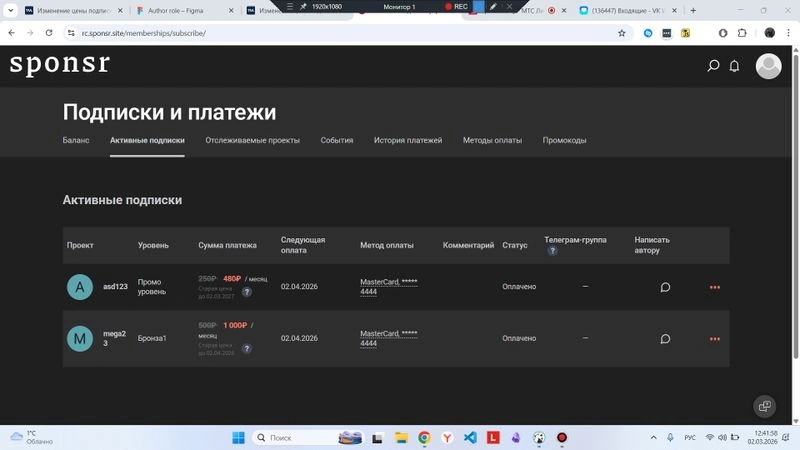Click the browser address bar

point(347,33)
